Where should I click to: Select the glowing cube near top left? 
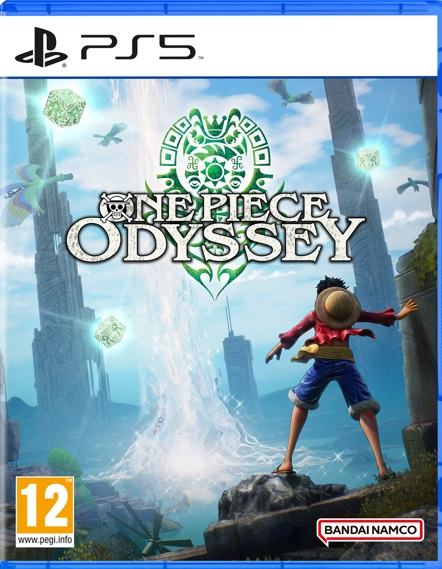[64, 108]
